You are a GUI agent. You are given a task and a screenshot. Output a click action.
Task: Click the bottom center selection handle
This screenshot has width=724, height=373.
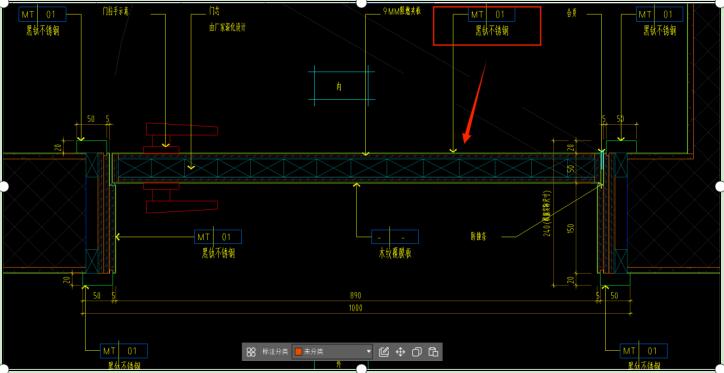[x=362, y=368]
